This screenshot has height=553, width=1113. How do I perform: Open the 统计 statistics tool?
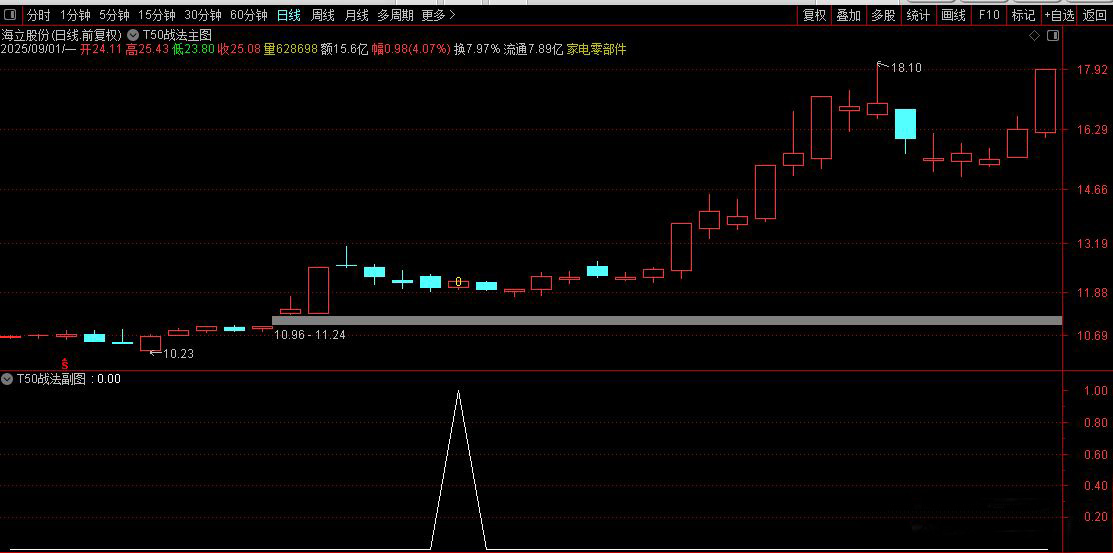point(918,15)
